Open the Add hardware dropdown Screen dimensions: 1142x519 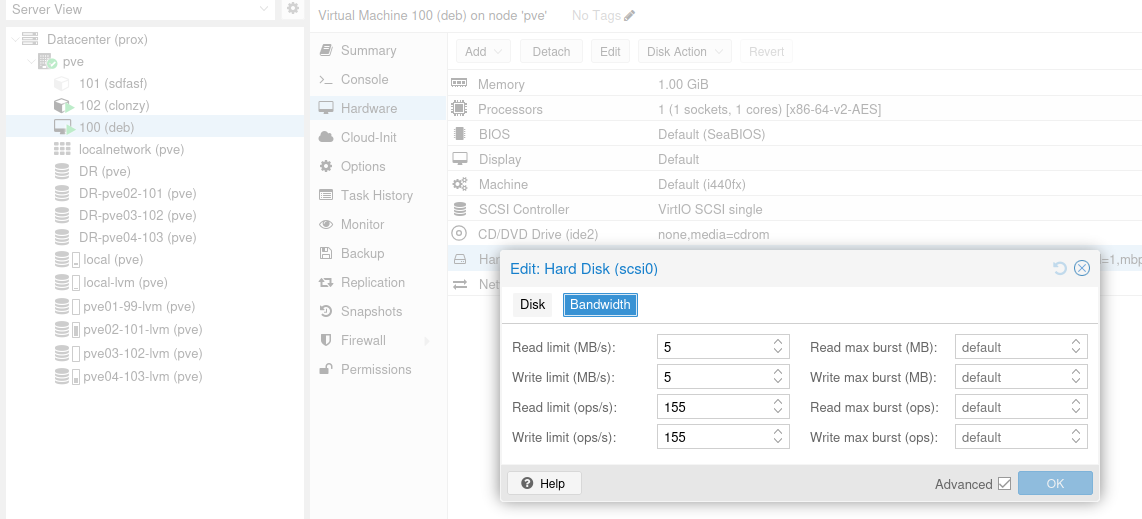pos(484,52)
